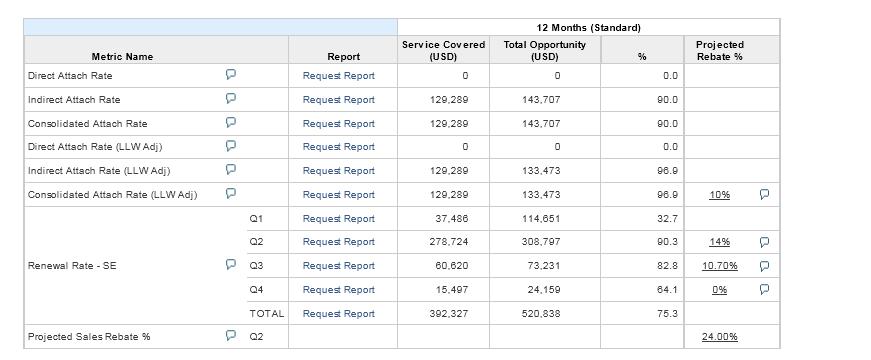Click the 75.3 total percentage value
The image size is (871, 360).
pyautogui.click(x=667, y=313)
